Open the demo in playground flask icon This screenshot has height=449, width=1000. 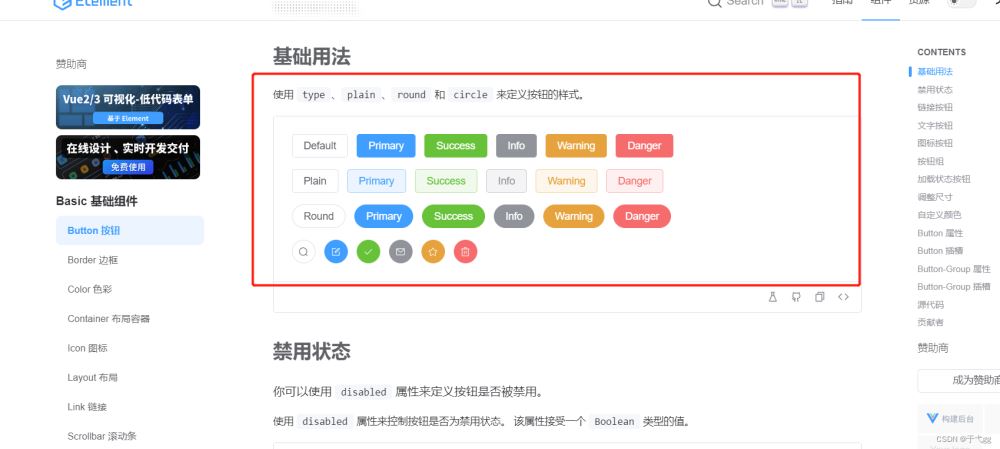point(773,297)
